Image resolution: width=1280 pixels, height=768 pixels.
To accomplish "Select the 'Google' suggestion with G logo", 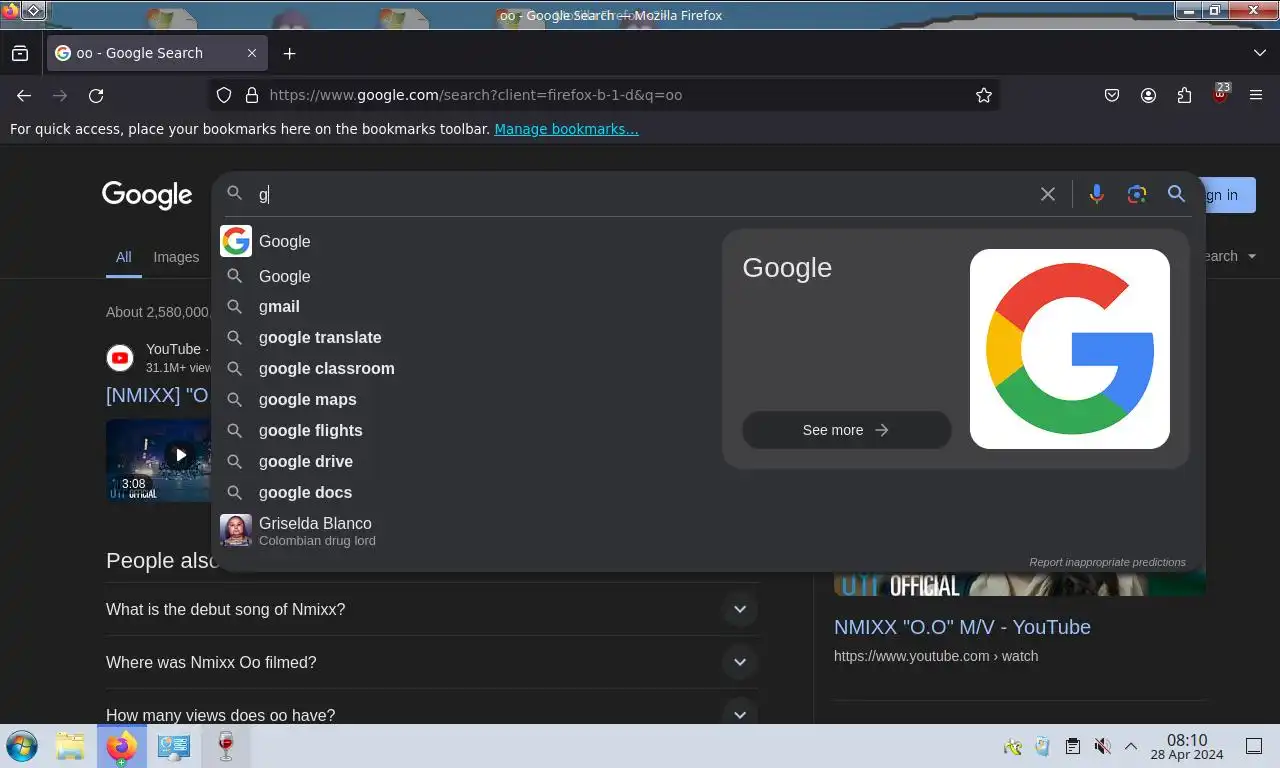I will [x=465, y=241].
